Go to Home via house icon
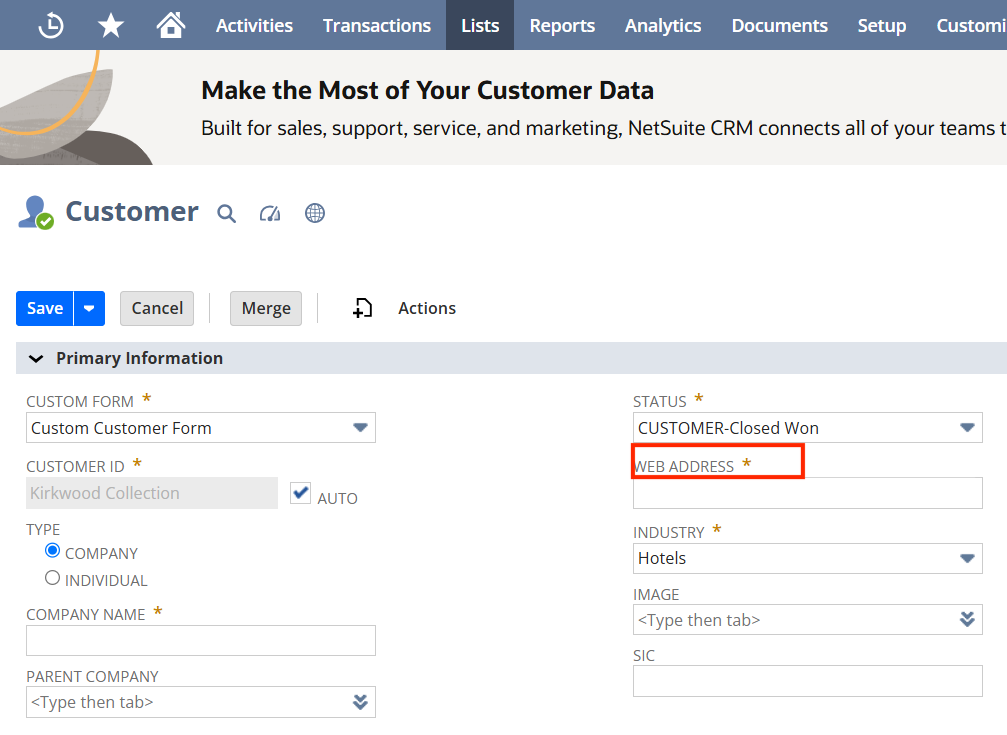Screen dimensions: 1007x735 (171, 25)
